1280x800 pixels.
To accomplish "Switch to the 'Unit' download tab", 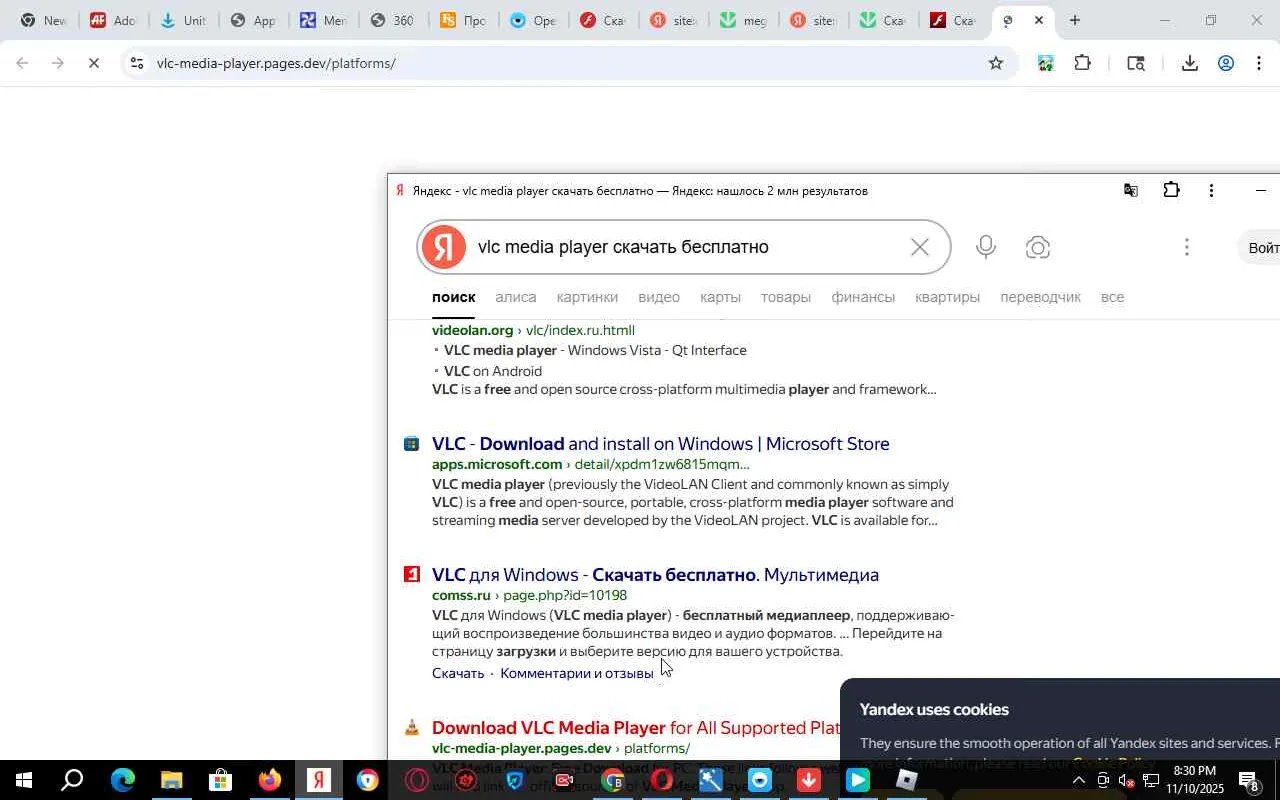I will coord(182,20).
